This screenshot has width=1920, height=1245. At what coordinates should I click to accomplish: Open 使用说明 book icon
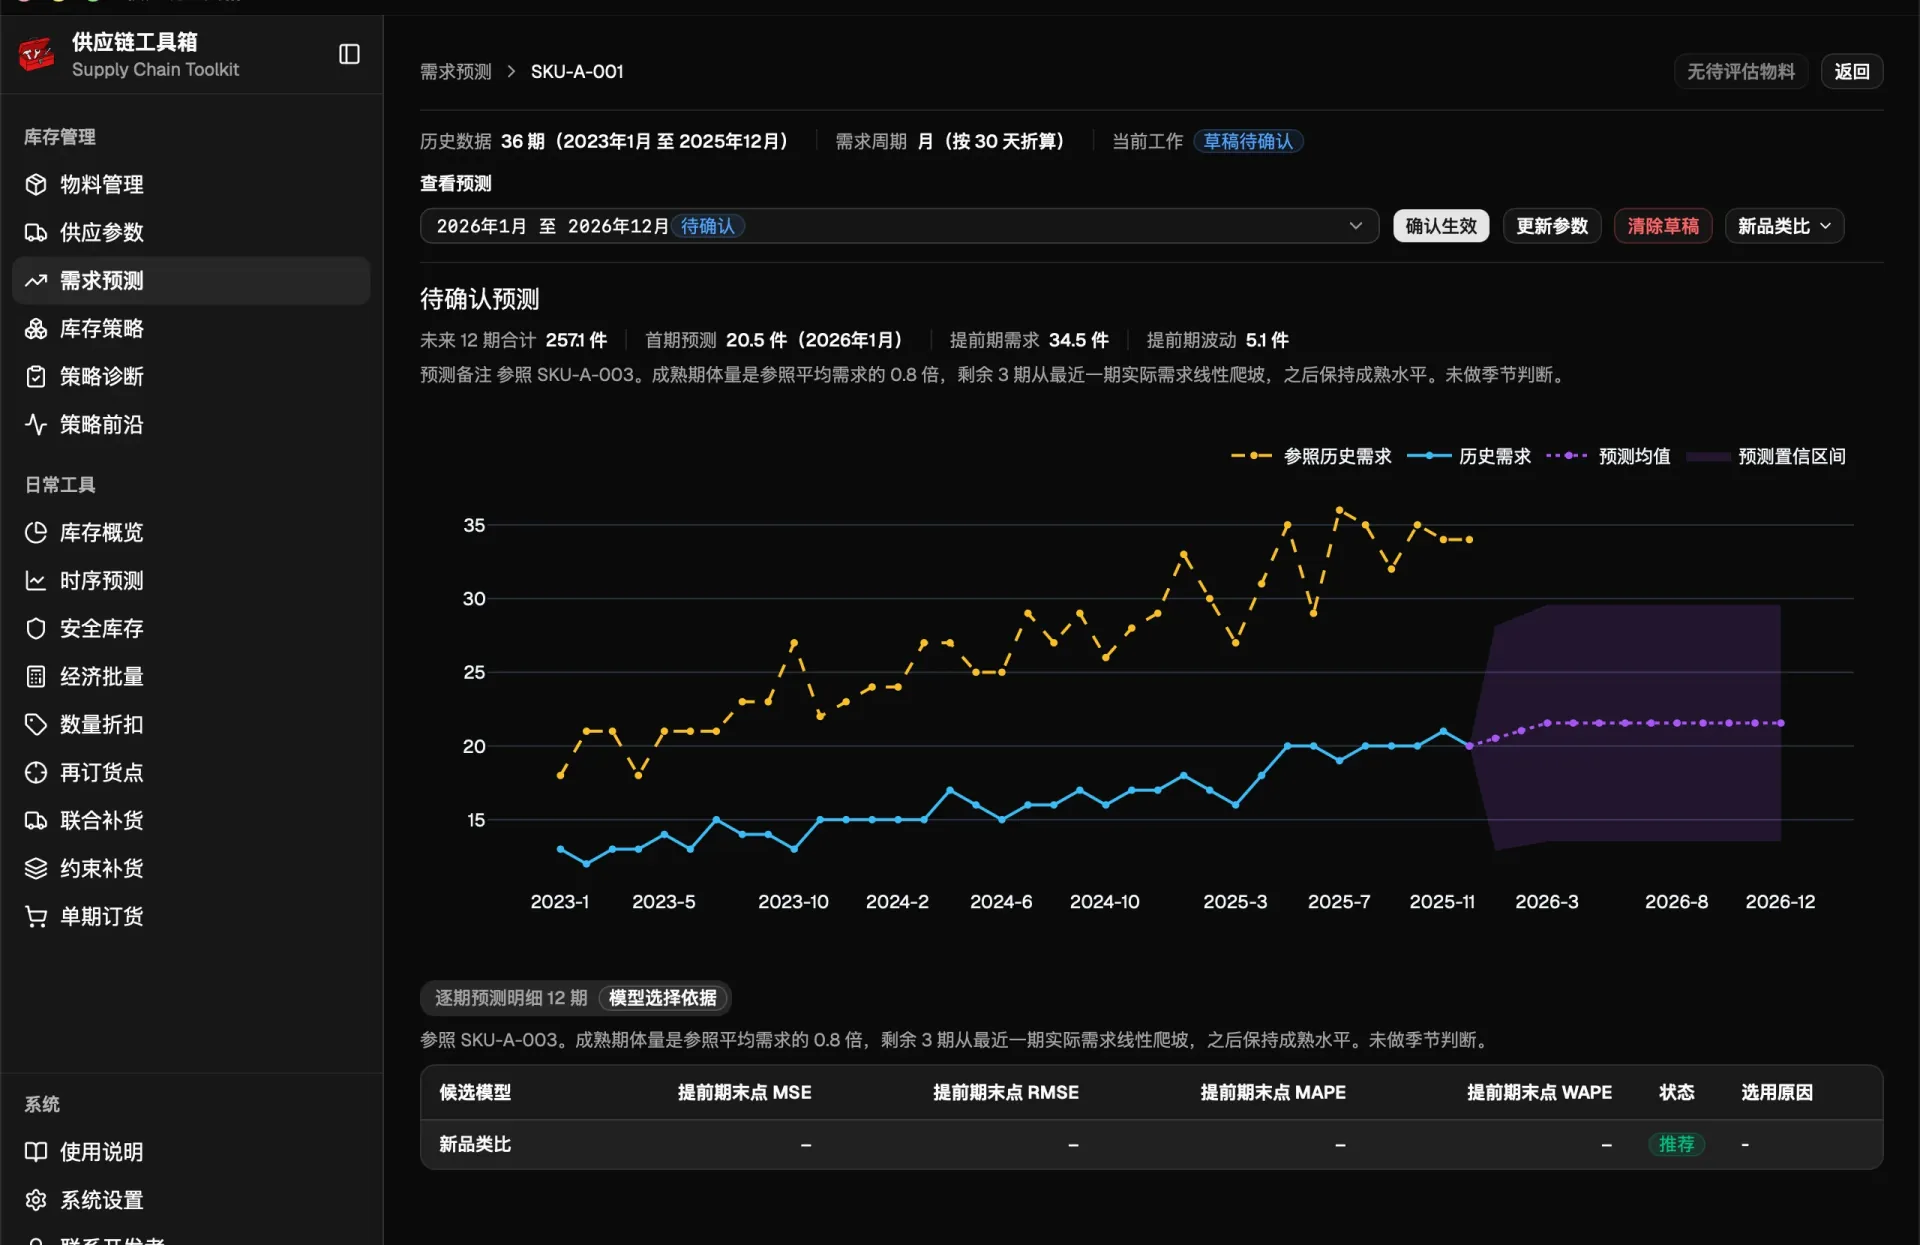(36, 1151)
